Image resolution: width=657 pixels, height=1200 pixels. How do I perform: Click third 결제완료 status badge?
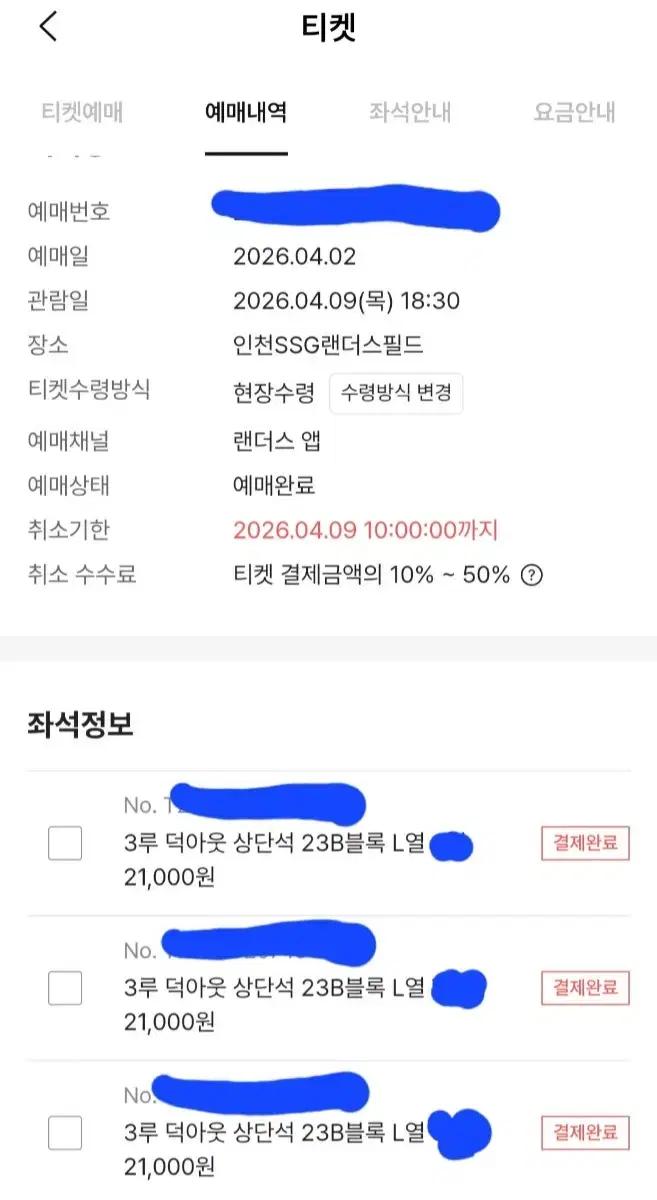586,1133
